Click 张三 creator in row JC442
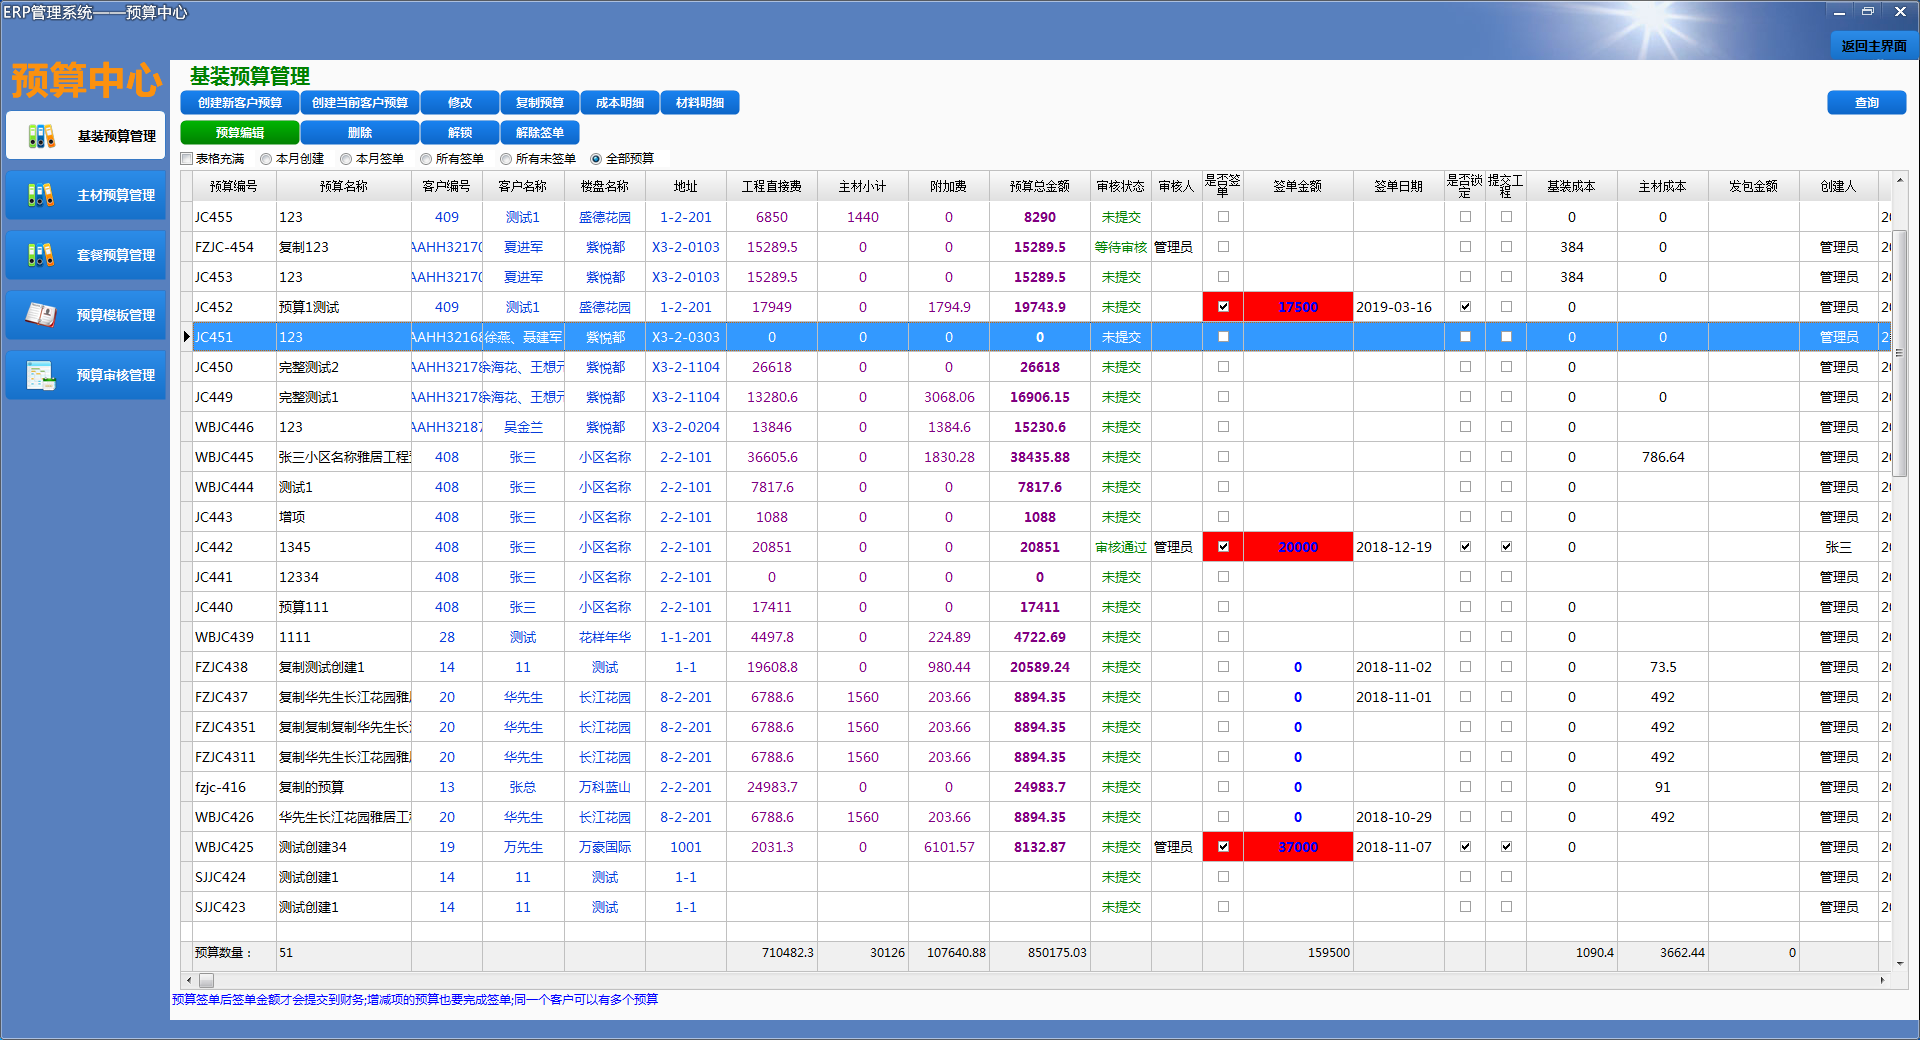 point(1838,547)
